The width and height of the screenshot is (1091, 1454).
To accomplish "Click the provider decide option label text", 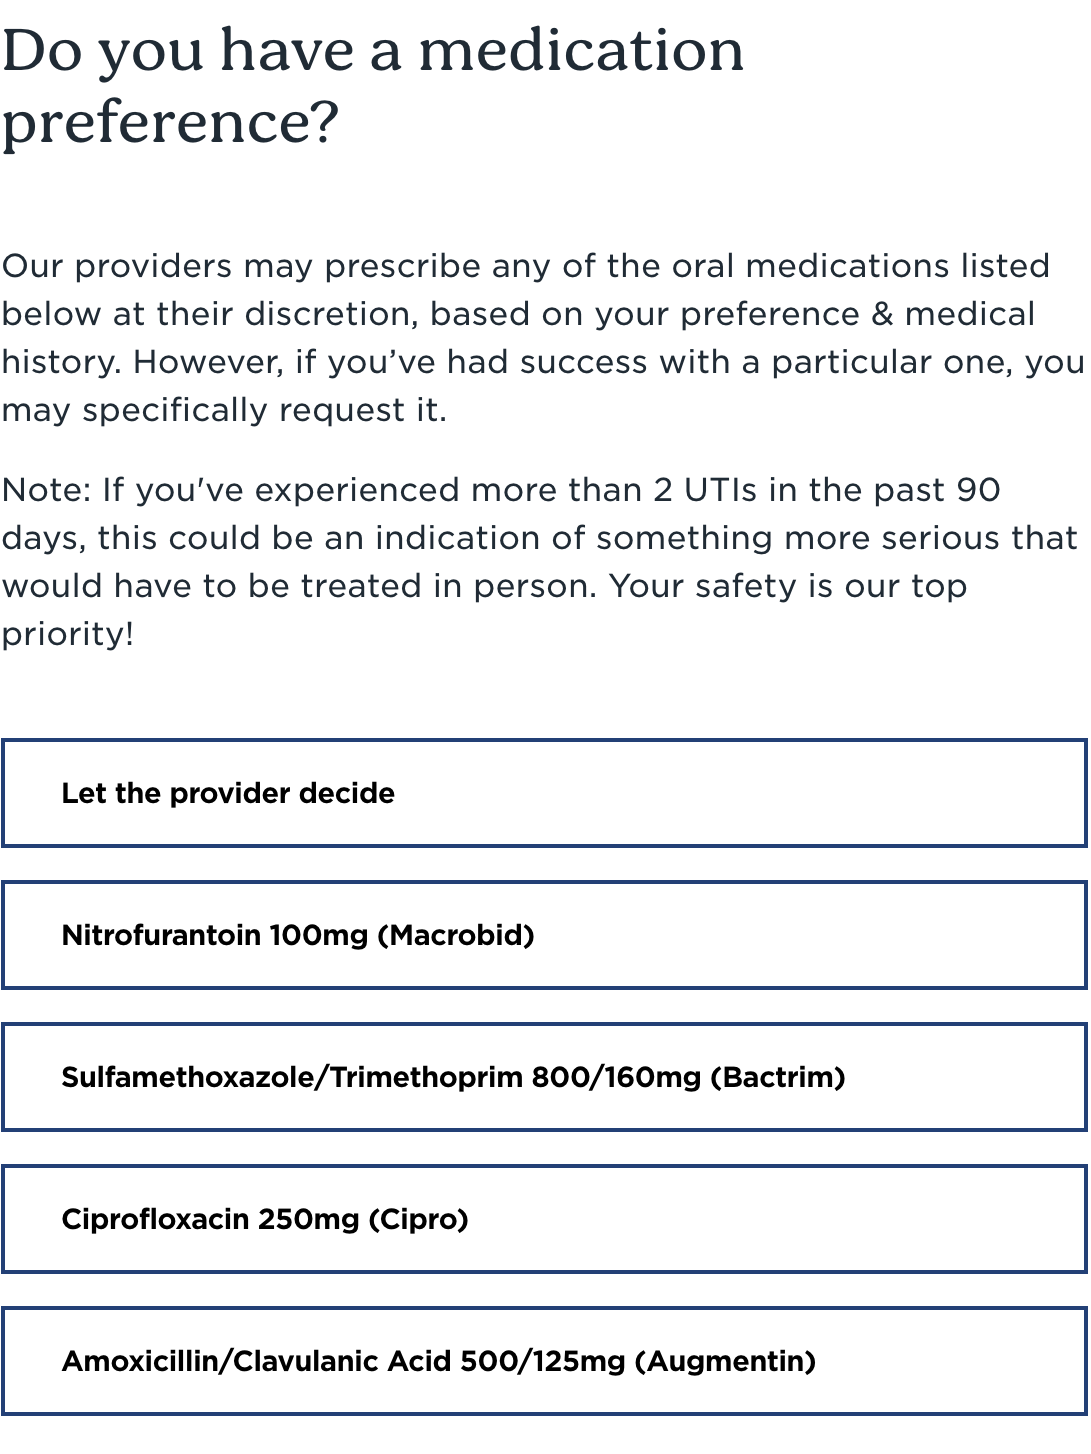I will tap(228, 793).
